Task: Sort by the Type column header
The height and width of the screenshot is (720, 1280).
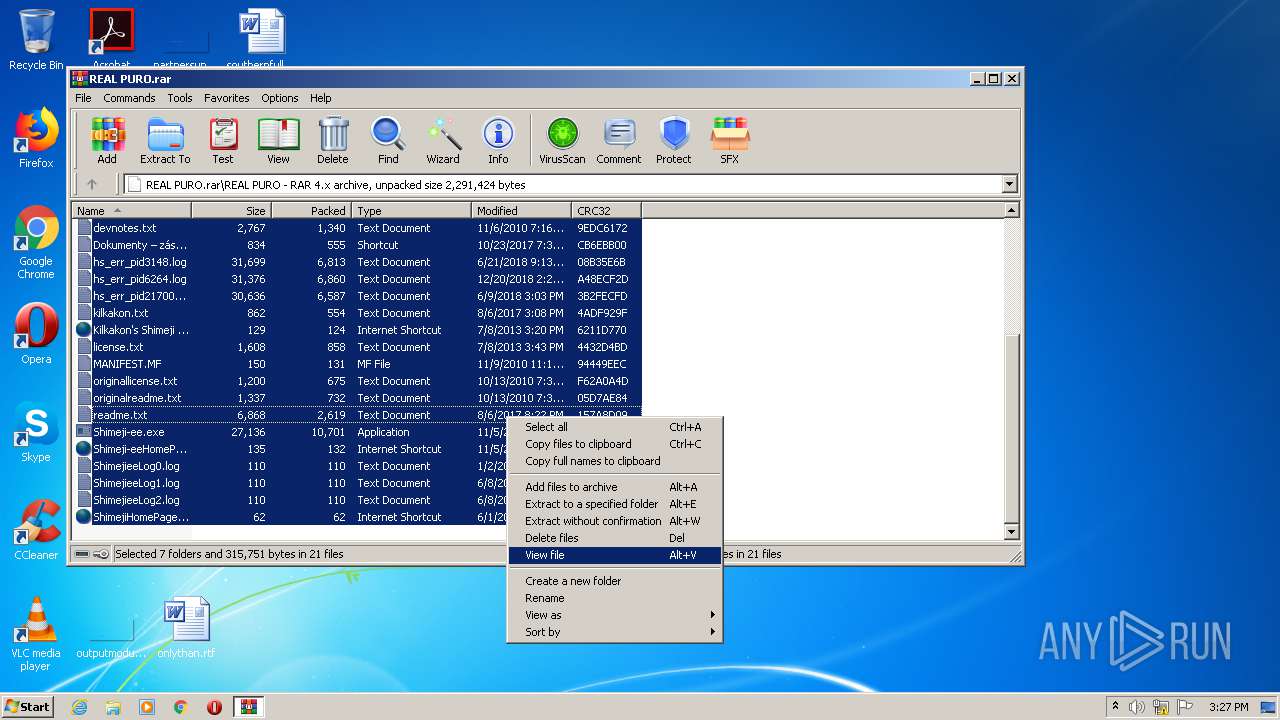Action: click(x=411, y=210)
